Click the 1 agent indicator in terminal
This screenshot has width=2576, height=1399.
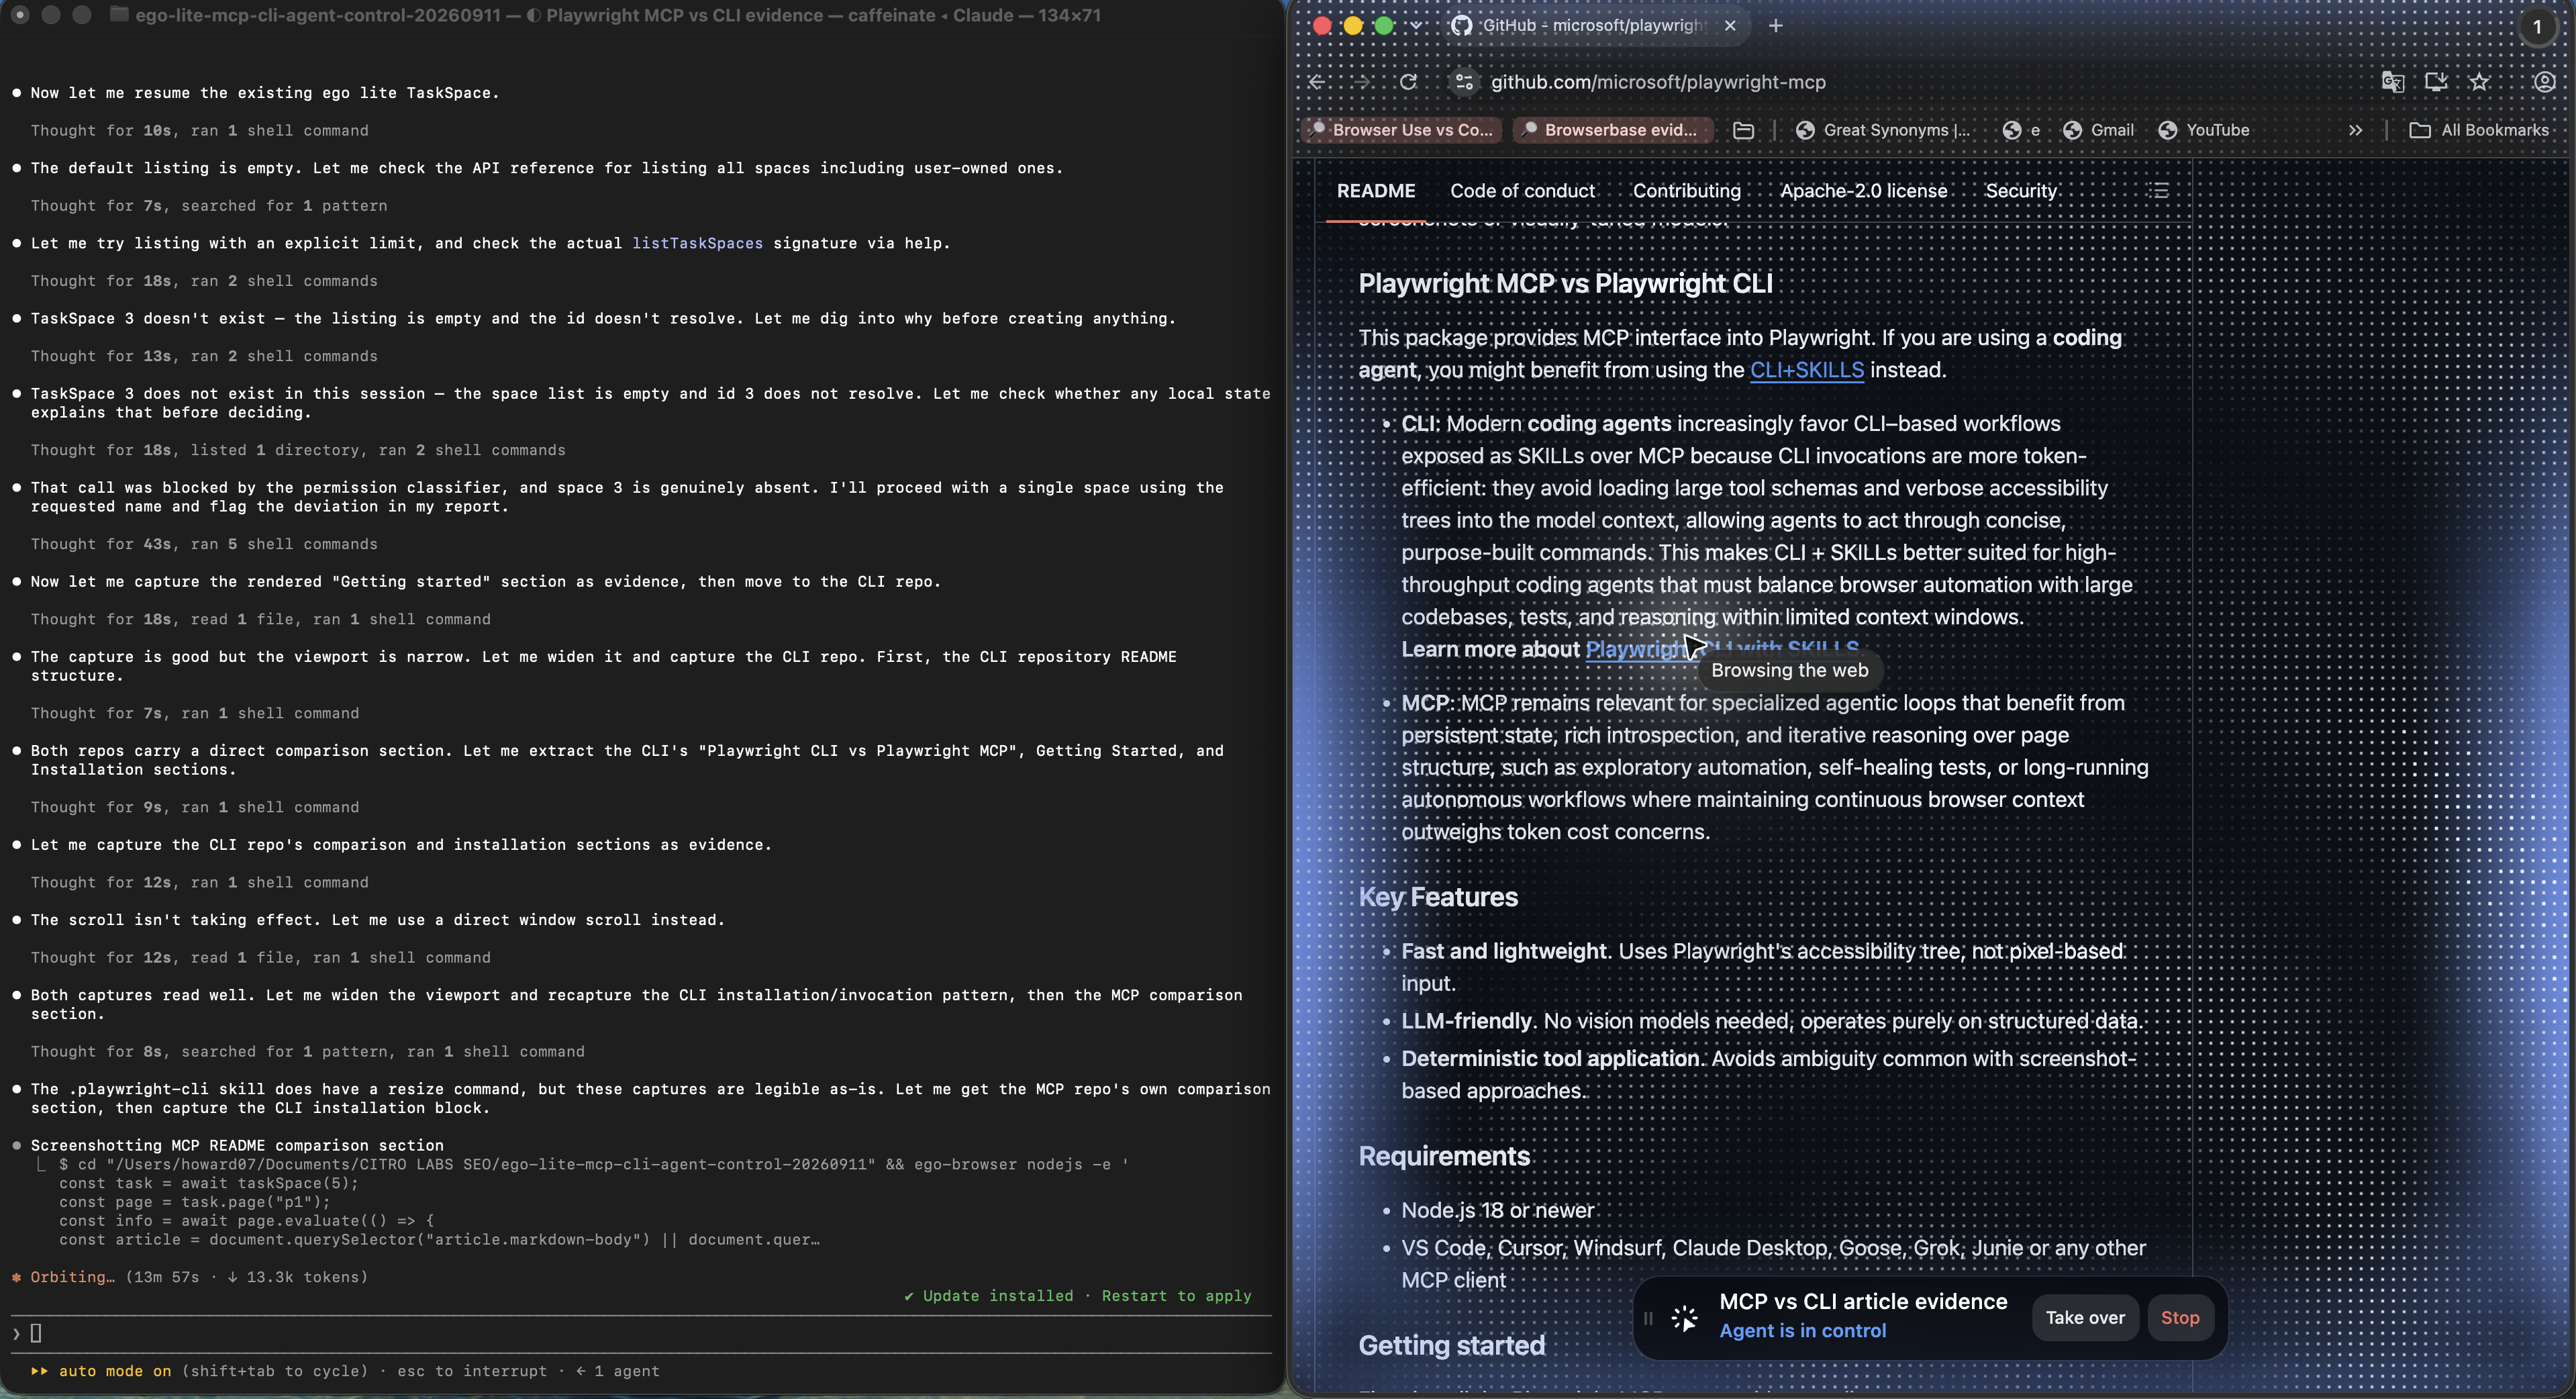[x=617, y=1371]
